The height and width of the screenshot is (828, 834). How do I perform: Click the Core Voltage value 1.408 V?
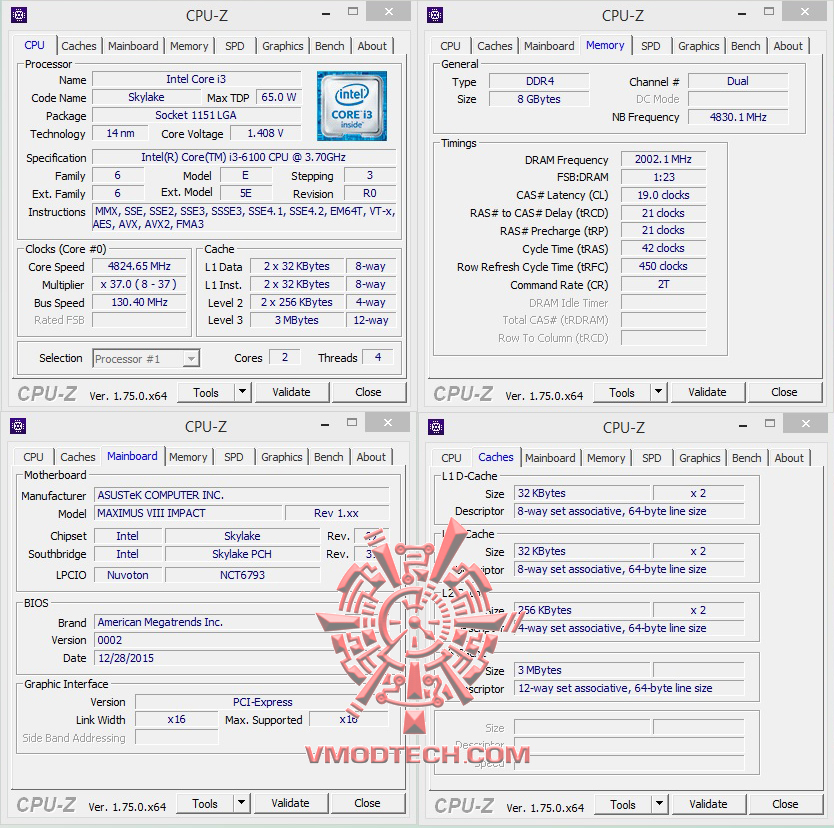click(265, 133)
